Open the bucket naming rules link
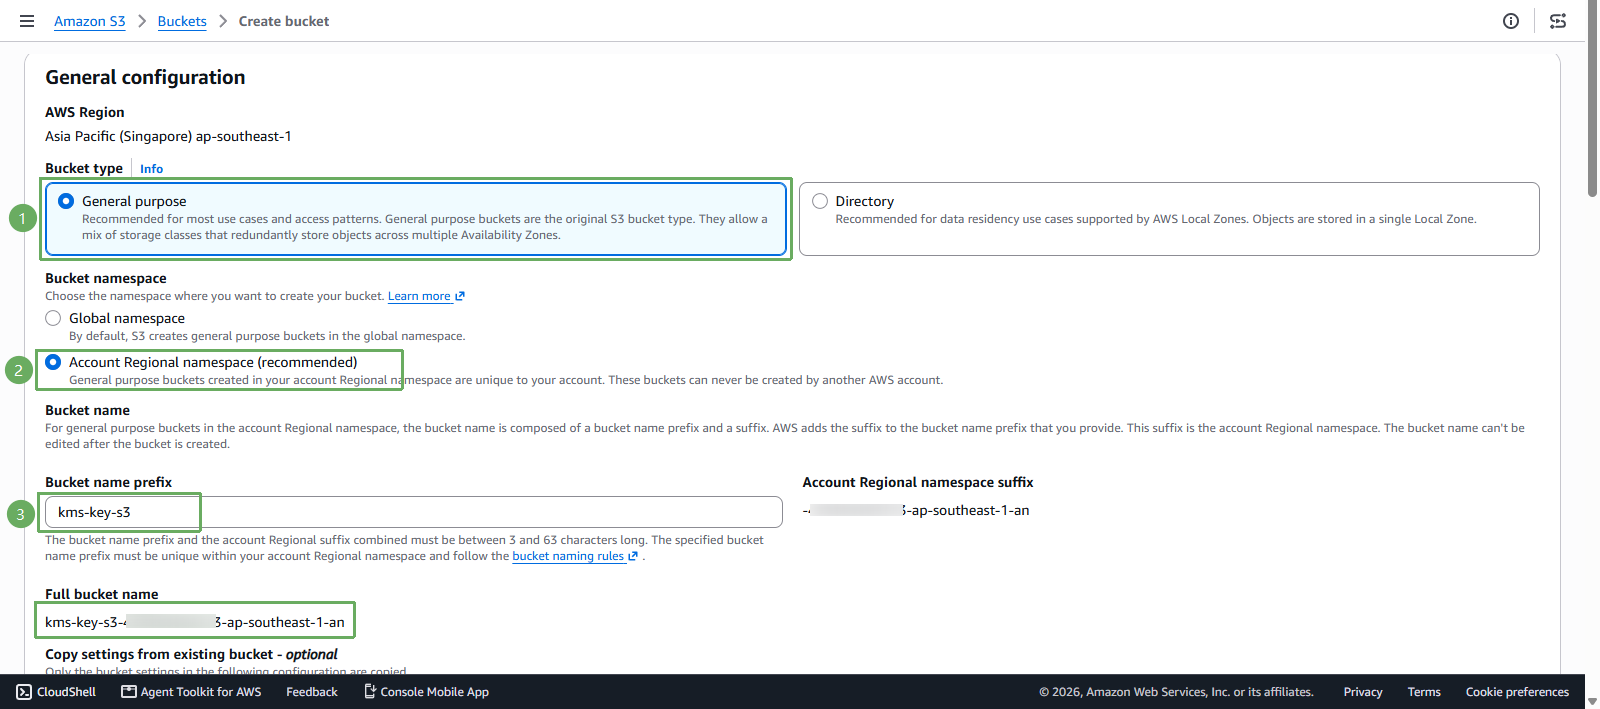The width and height of the screenshot is (1600, 709). pyautogui.click(x=568, y=556)
